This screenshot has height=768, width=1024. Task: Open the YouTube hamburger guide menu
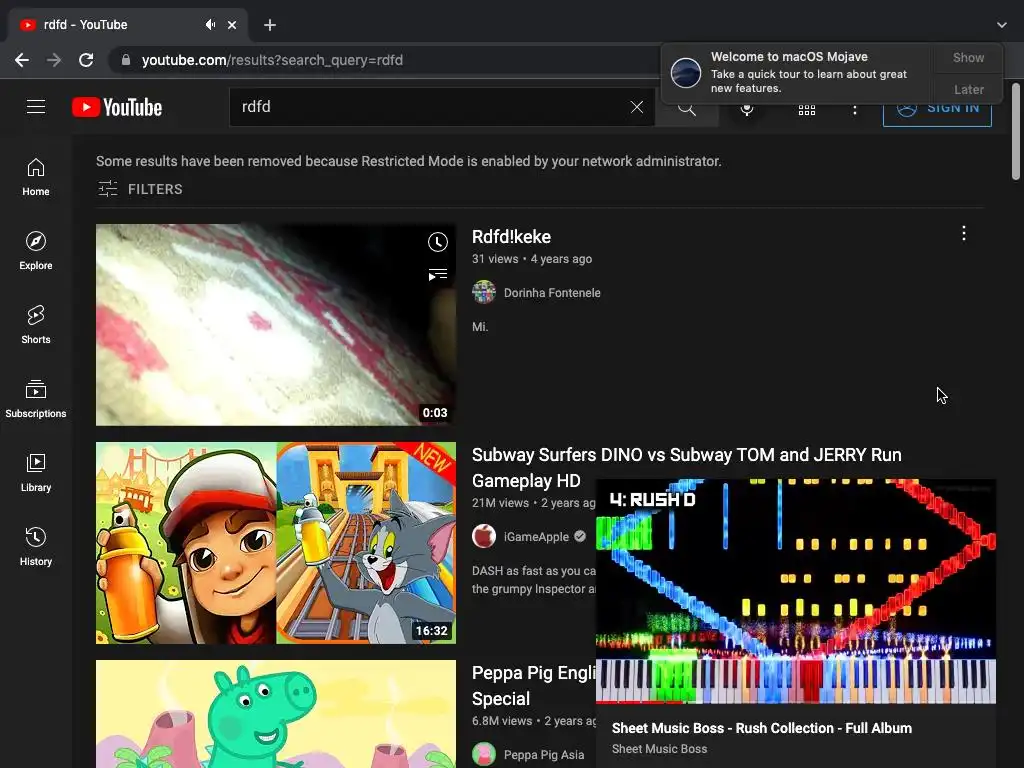(36, 106)
